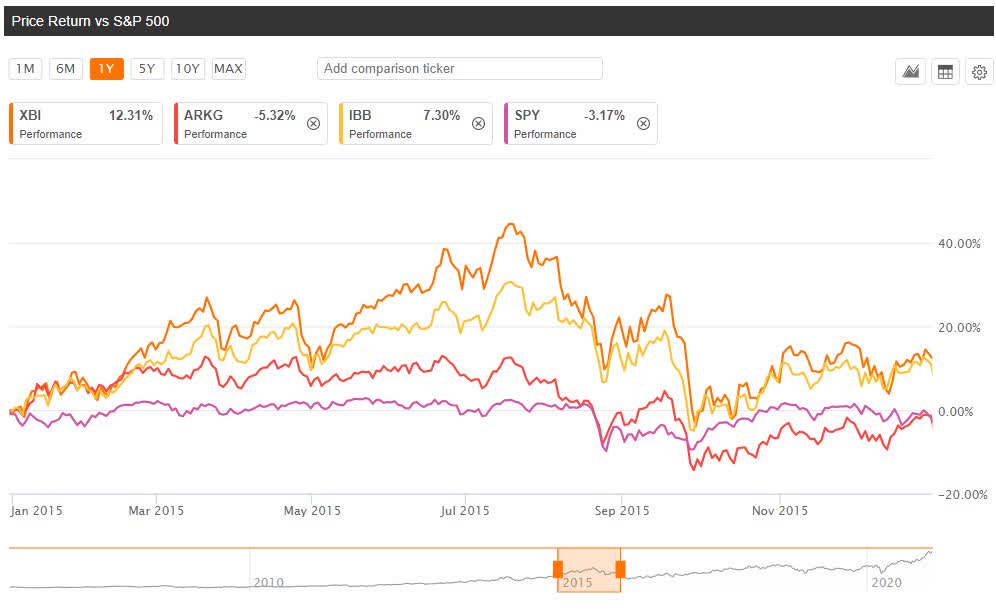Open the table view icon
Image resolution: width=996 pixels, height=612 pixels.
click(x=945, y=71)
